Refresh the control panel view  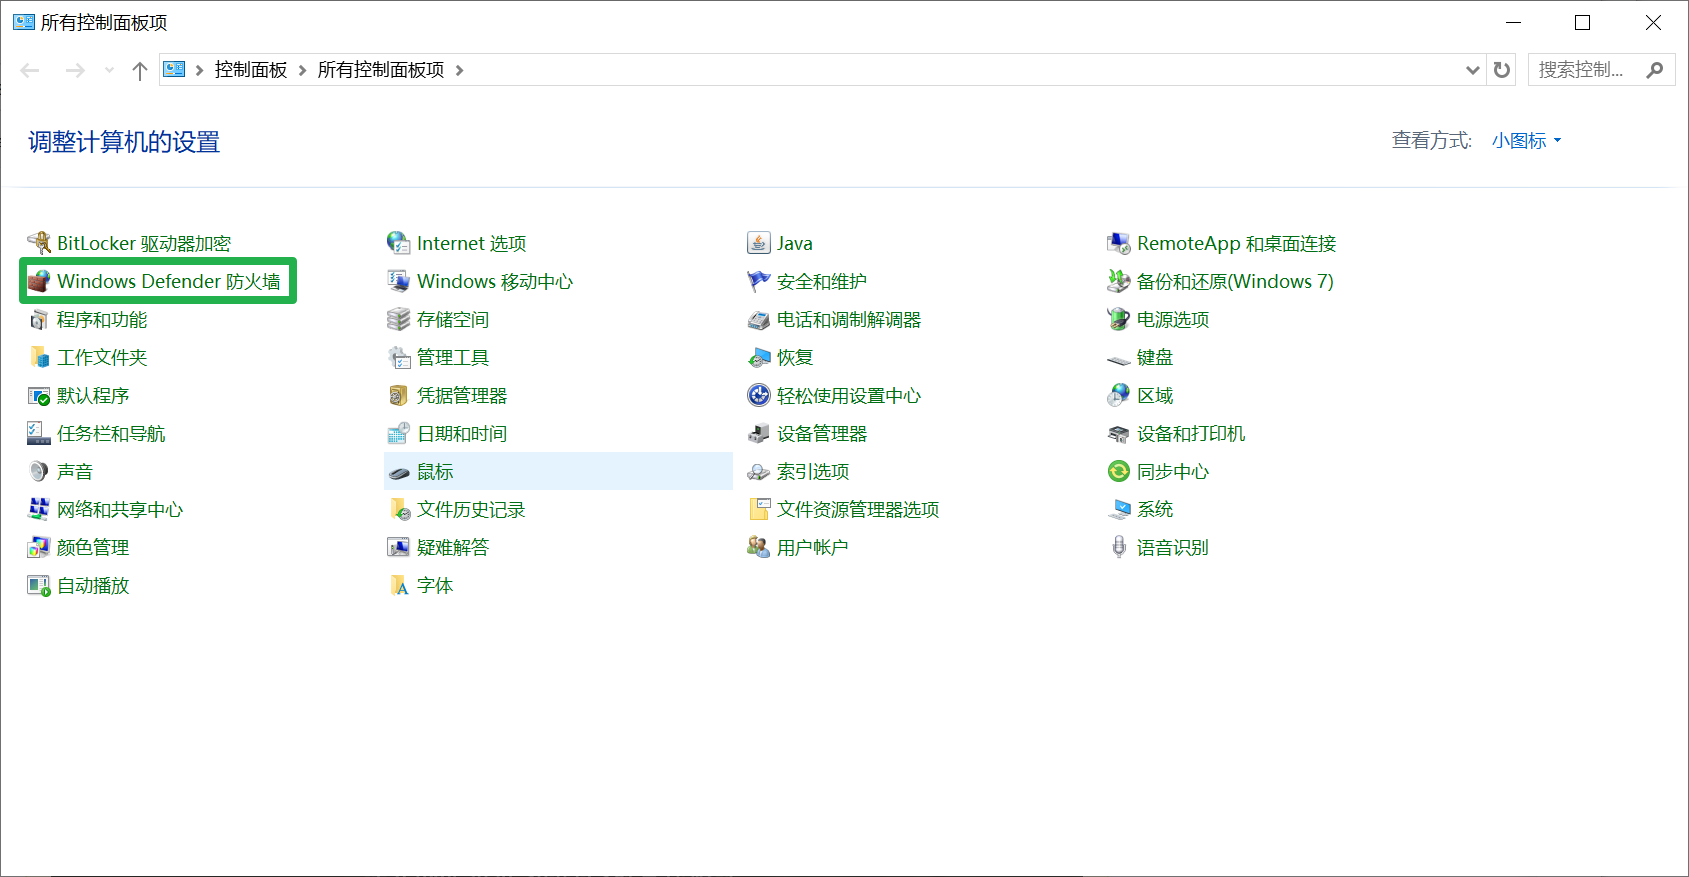click(1501, 70)
